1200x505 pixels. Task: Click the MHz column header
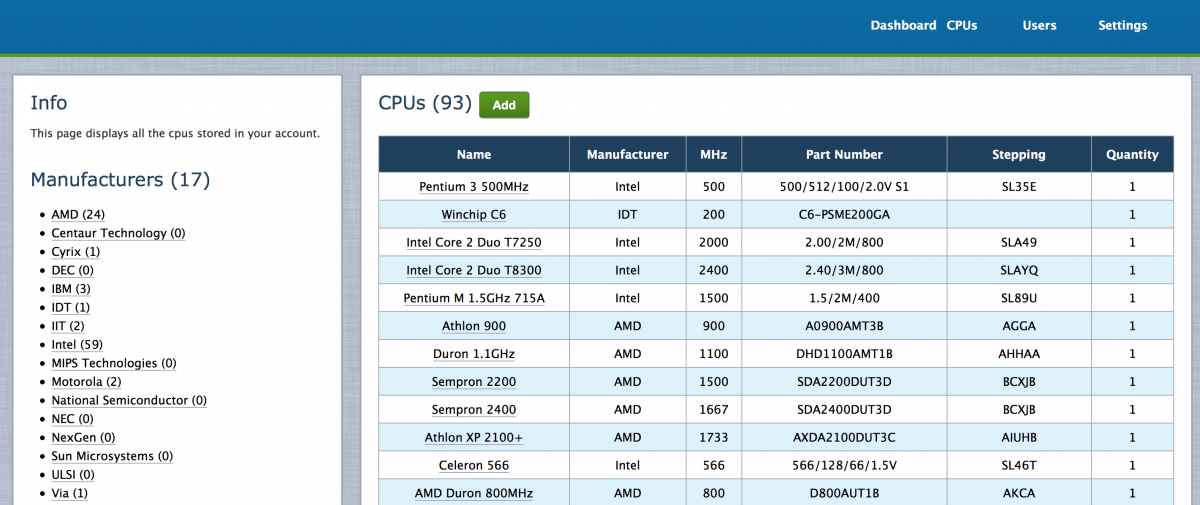coord(714,155)
